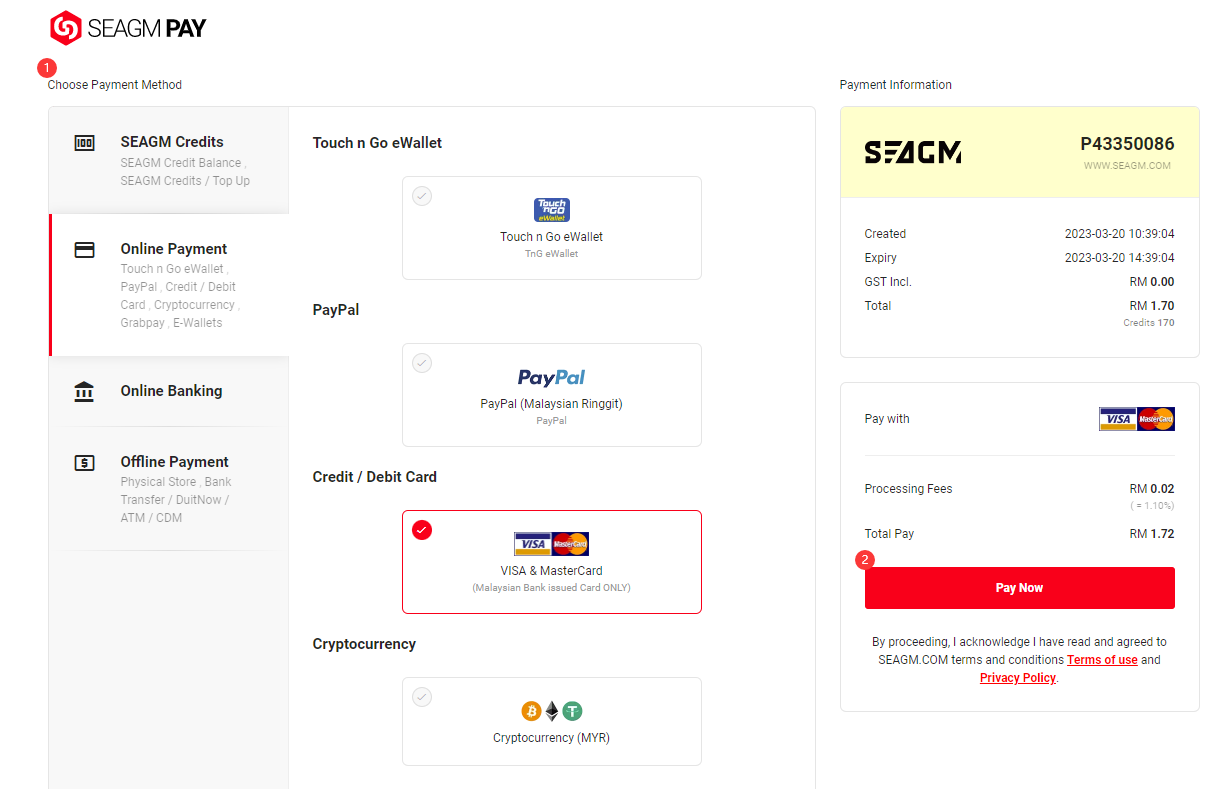Click the PayPal logo
The image size is (1228, 789).
[552, 377]
